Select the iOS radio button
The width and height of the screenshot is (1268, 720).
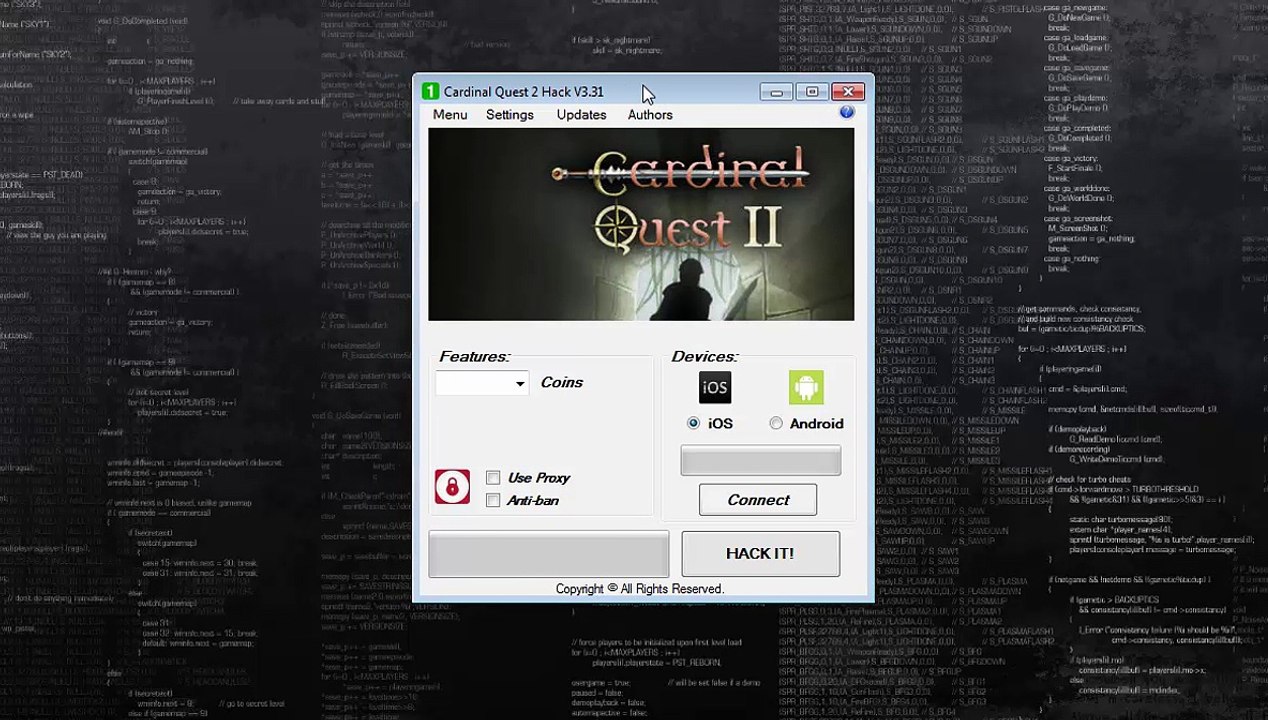[x=693, y=424]
